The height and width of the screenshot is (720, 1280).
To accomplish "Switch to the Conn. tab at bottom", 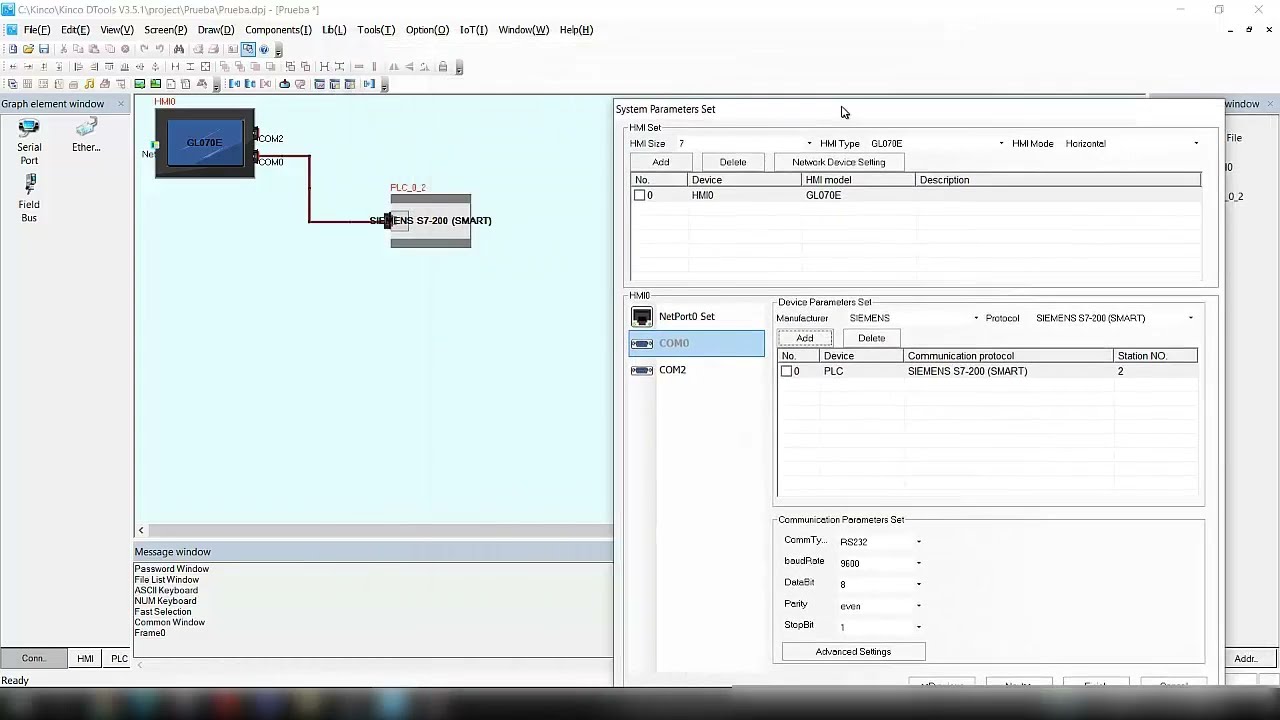I will coord(34,658).
